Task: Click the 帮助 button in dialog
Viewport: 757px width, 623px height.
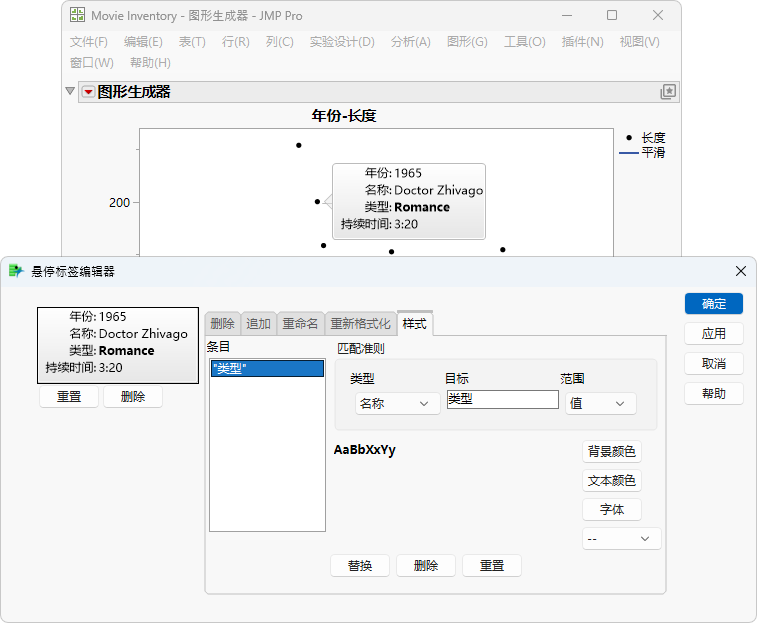Action: (x=714, y=394)
